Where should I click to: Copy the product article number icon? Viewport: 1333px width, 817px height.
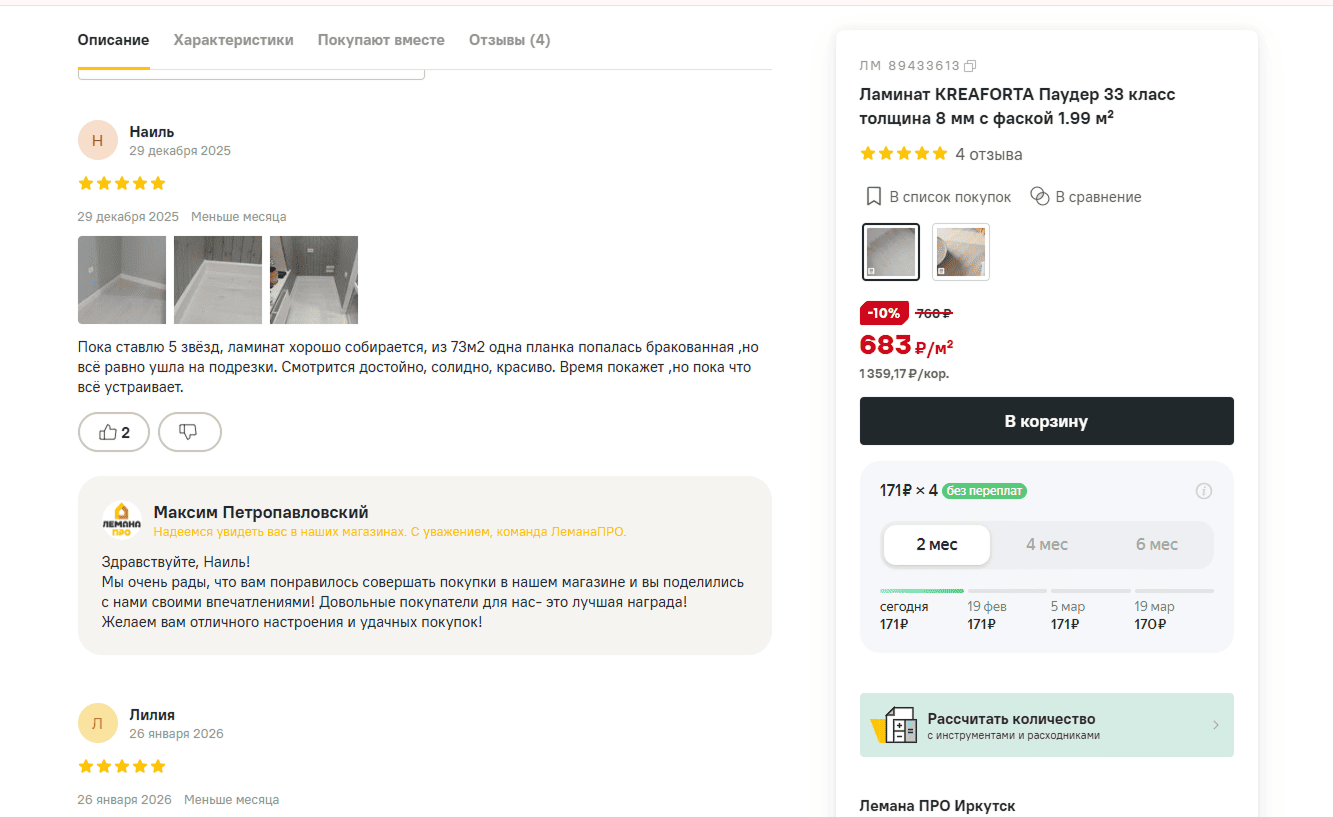click(x=969, y=66)
